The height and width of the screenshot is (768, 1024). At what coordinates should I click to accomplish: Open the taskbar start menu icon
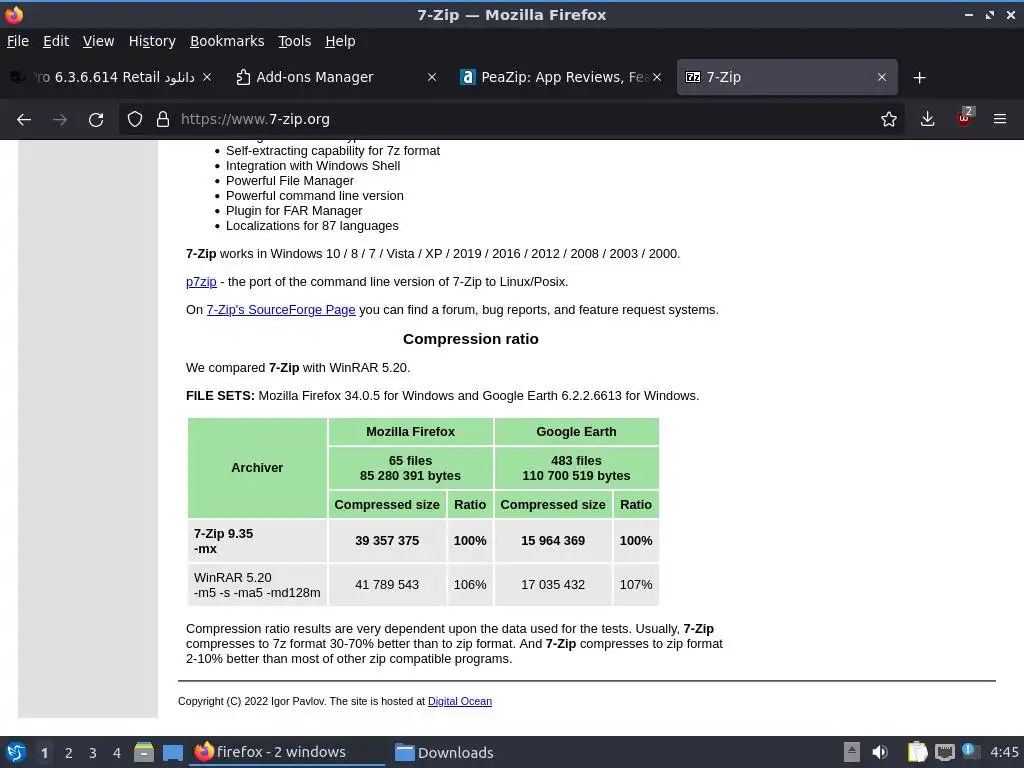[x=16, y=752]
